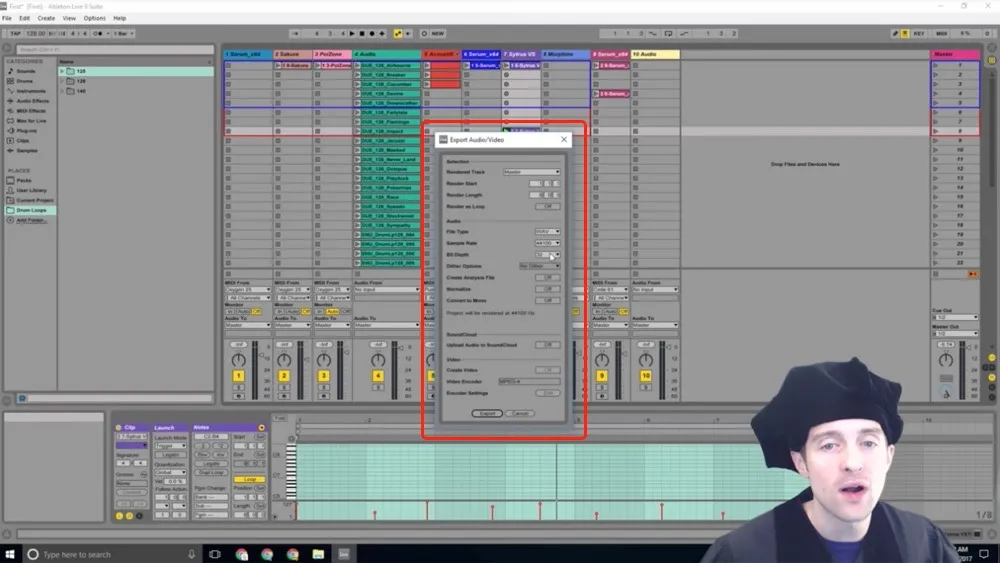Screen dimensions: 1000x563
Task: Toggle the KEY map mode switch
Action: click(918, 33)
